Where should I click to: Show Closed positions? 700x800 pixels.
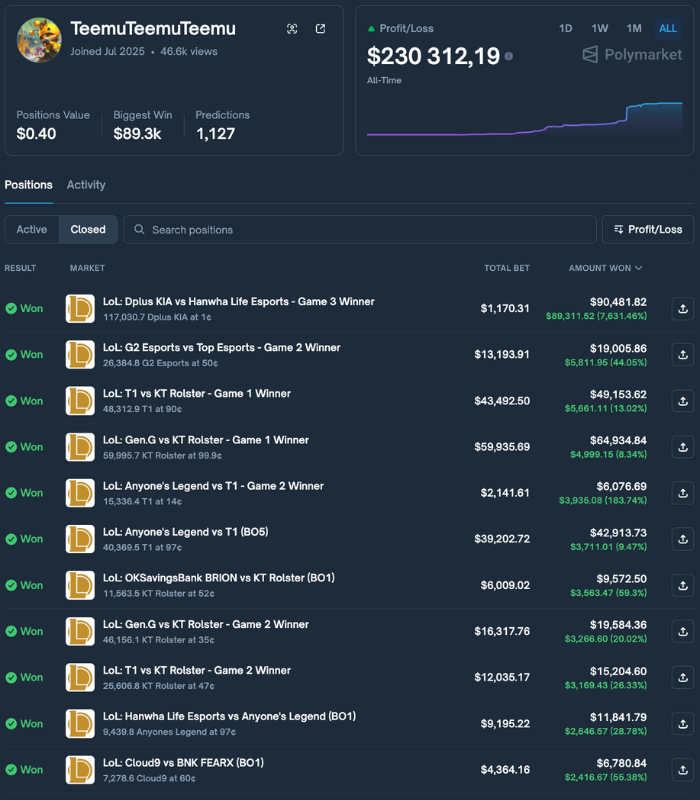(x=88, y=230)
